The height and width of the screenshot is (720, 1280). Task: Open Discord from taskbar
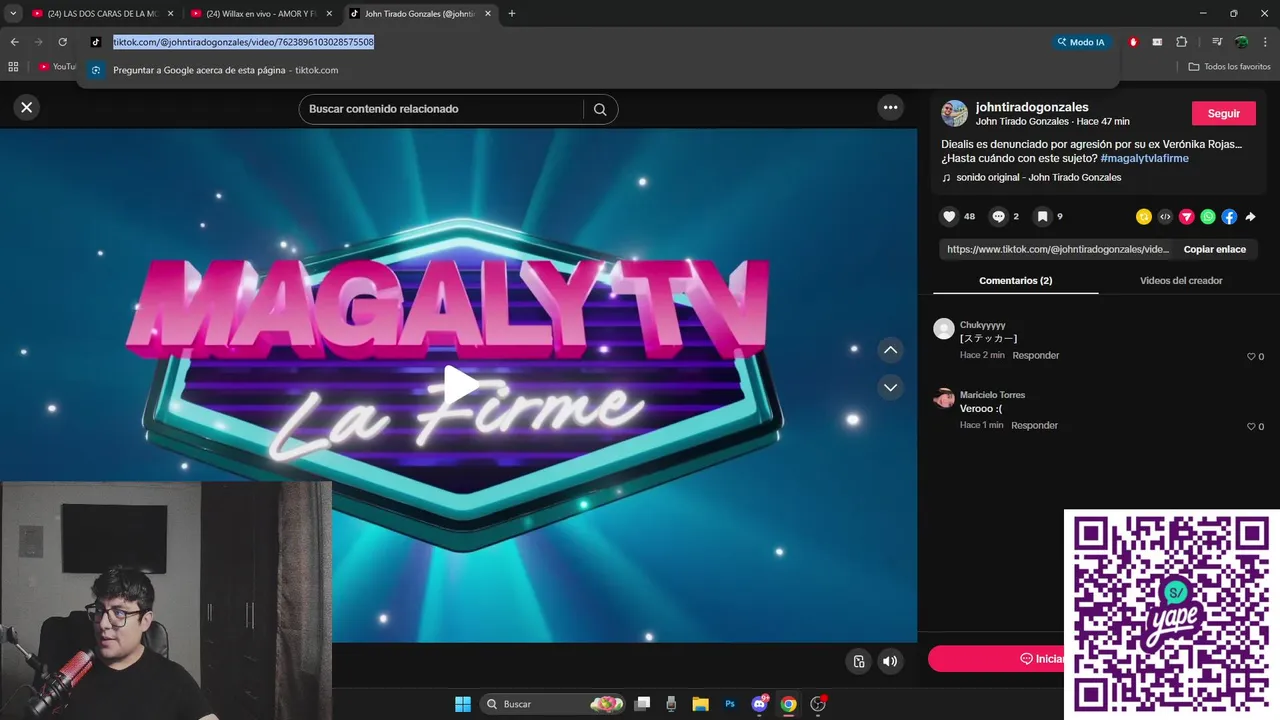coord(760,704)
